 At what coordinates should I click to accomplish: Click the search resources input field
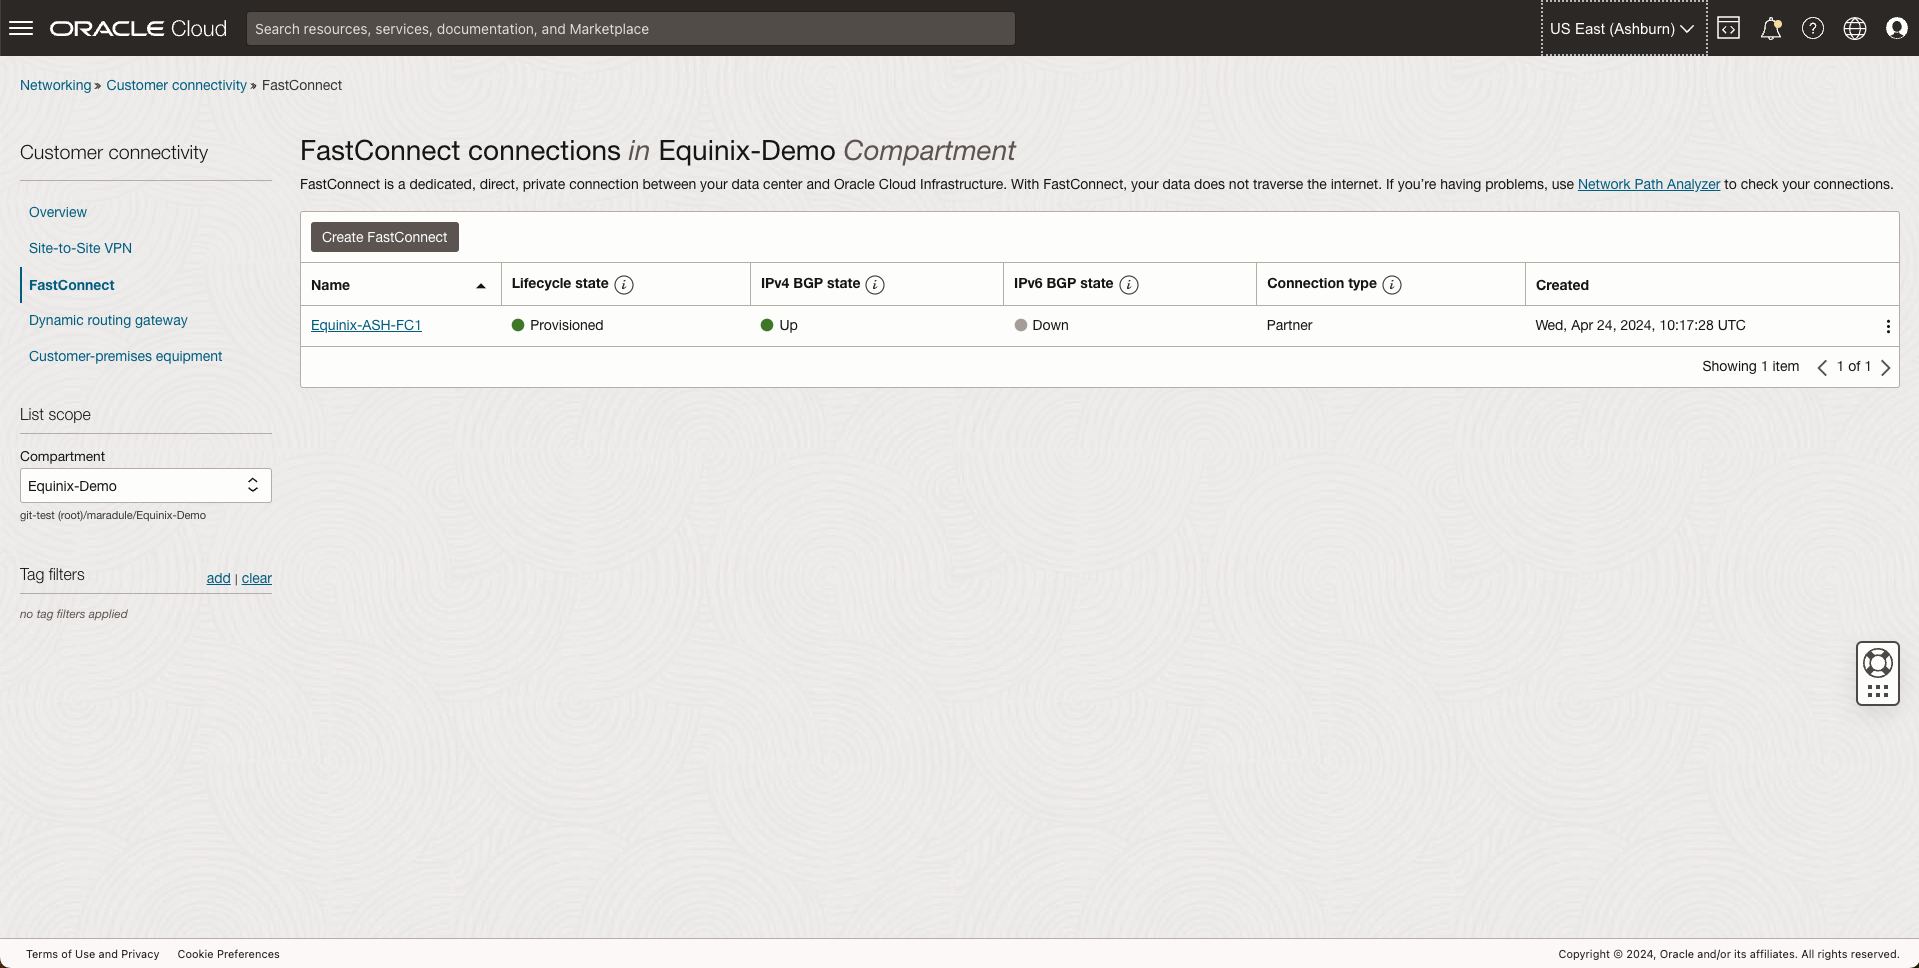point(630,28)
